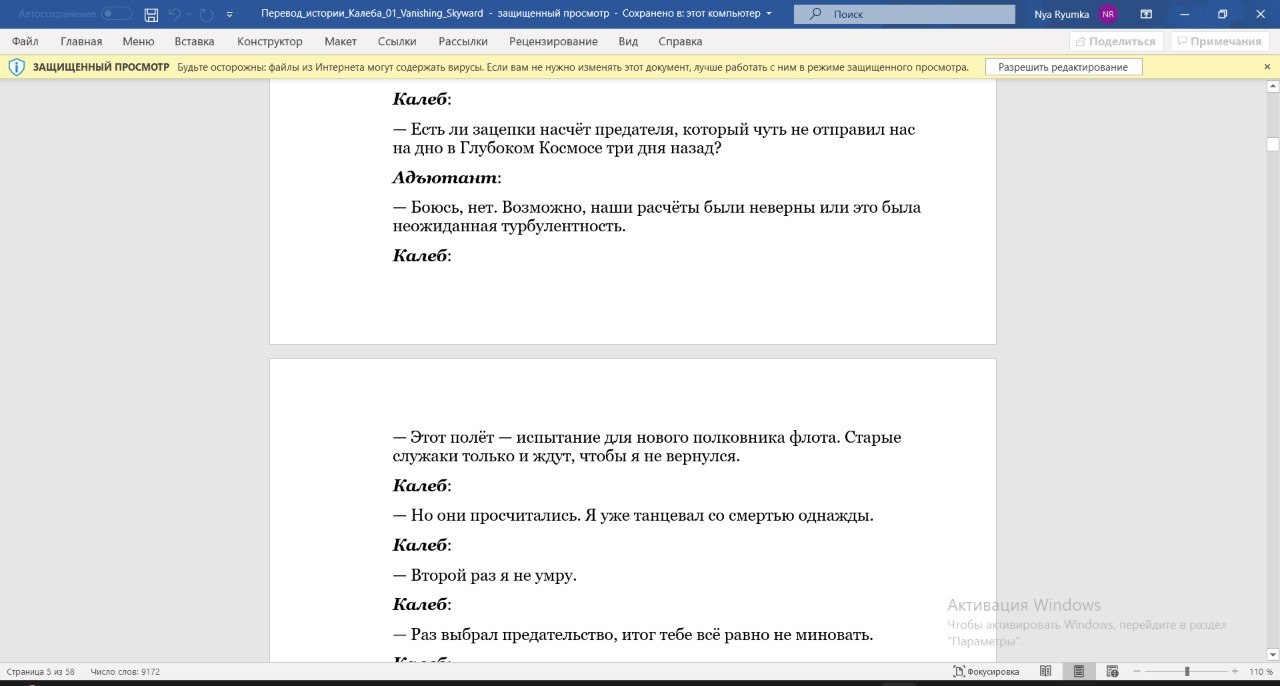Select the Макет tab
The height and width of the screenshot is (686, 1280).
tap(341, 41)
